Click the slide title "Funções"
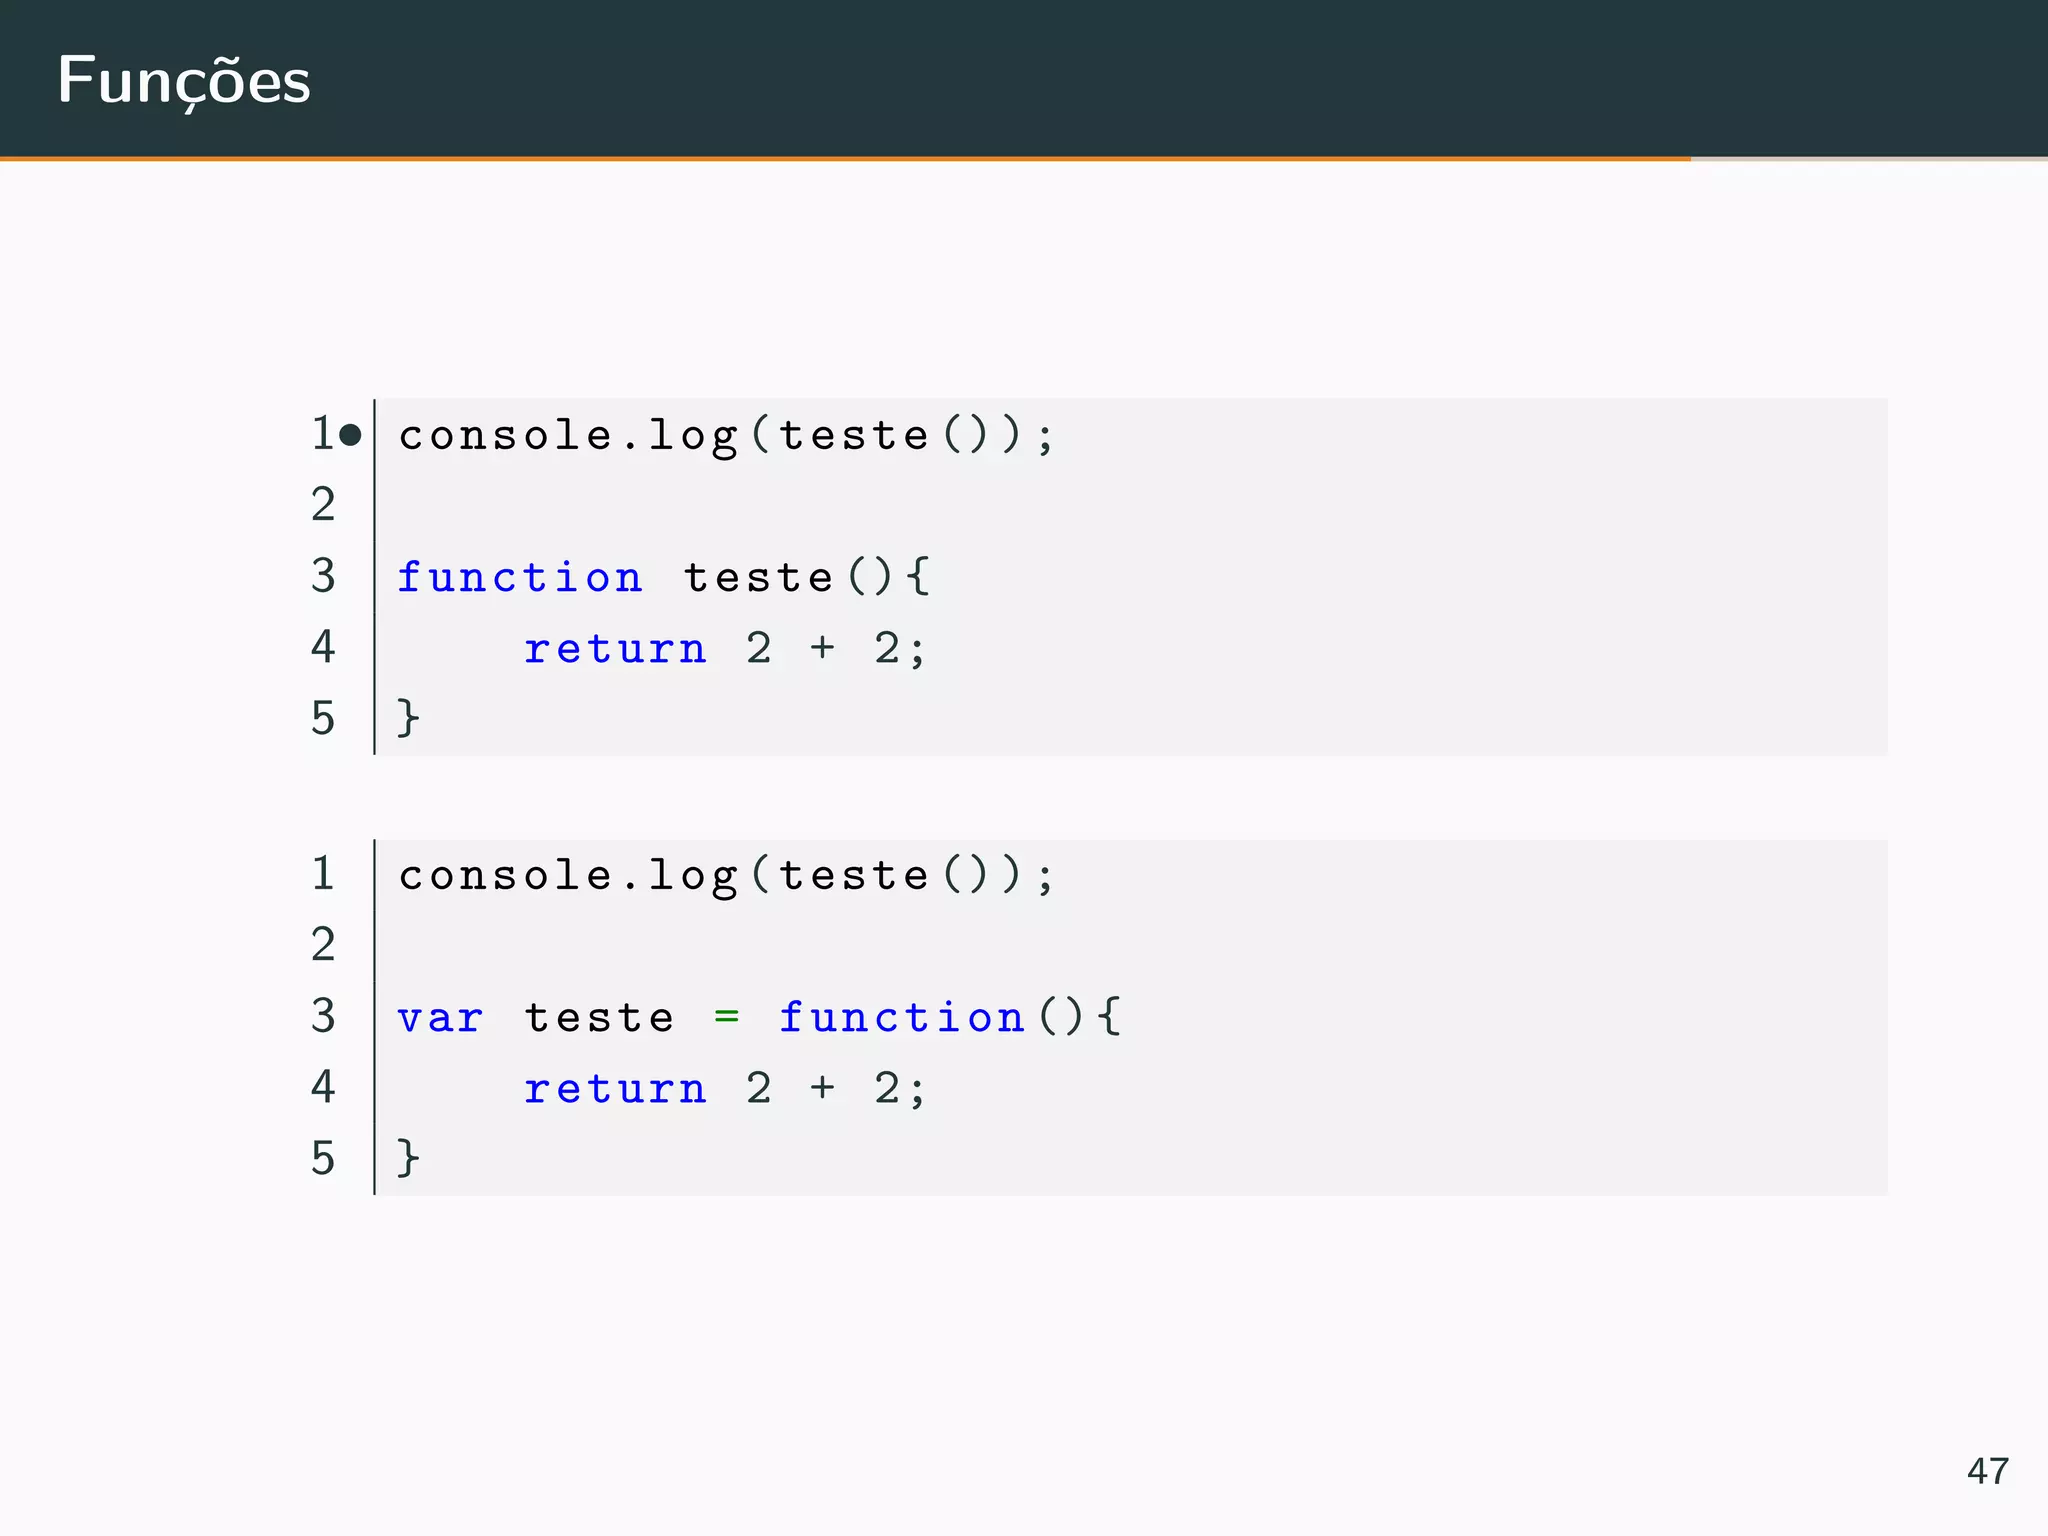Image resolution: width=2048 pixels, height=1536 pixels. pos(184,82)
